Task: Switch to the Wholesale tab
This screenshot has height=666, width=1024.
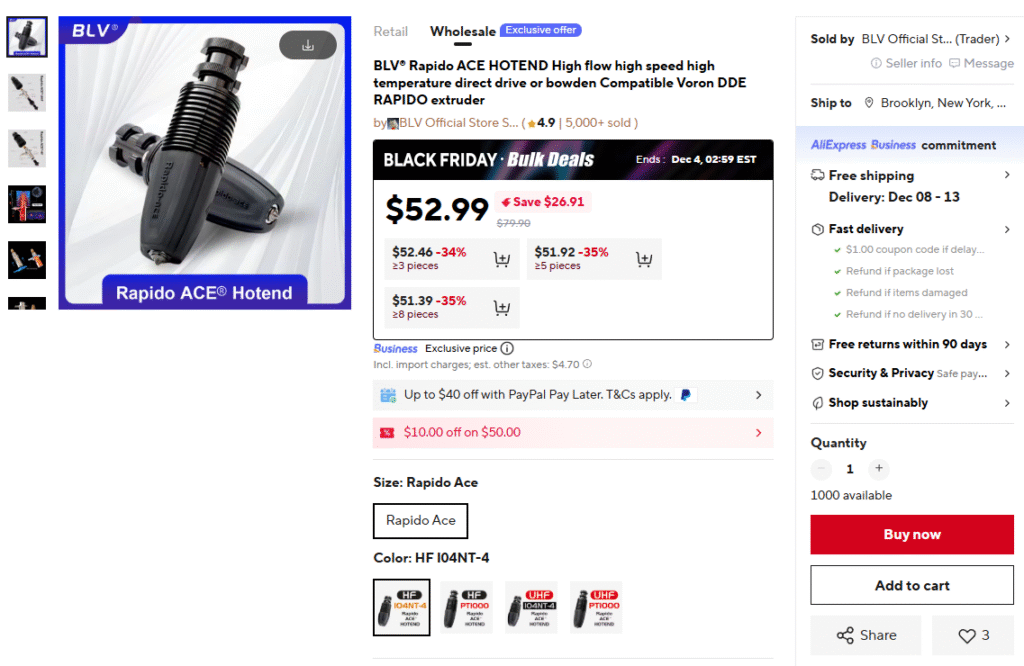Action: coord(462,31)
